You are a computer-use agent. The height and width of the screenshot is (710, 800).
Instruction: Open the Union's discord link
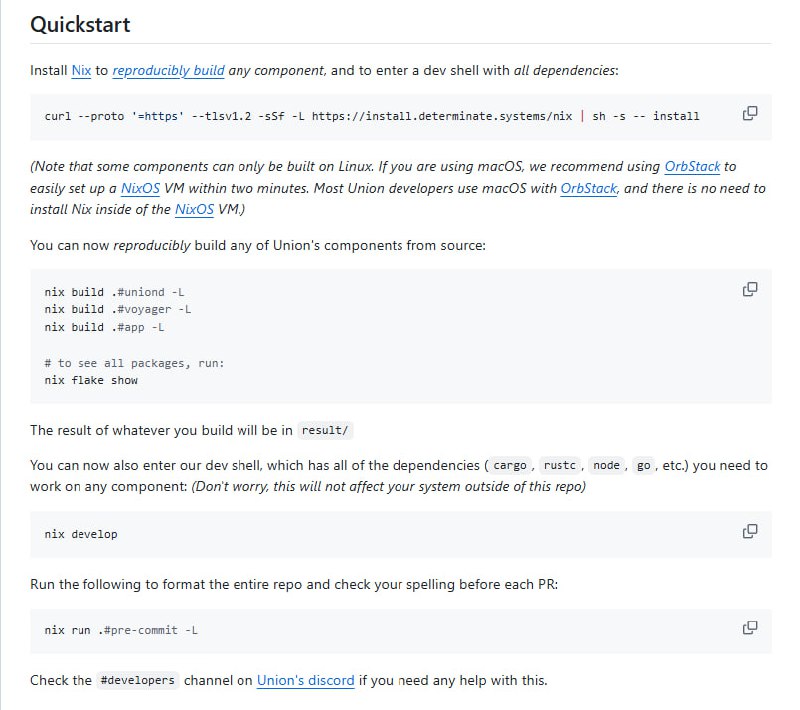tap(305, 680)
